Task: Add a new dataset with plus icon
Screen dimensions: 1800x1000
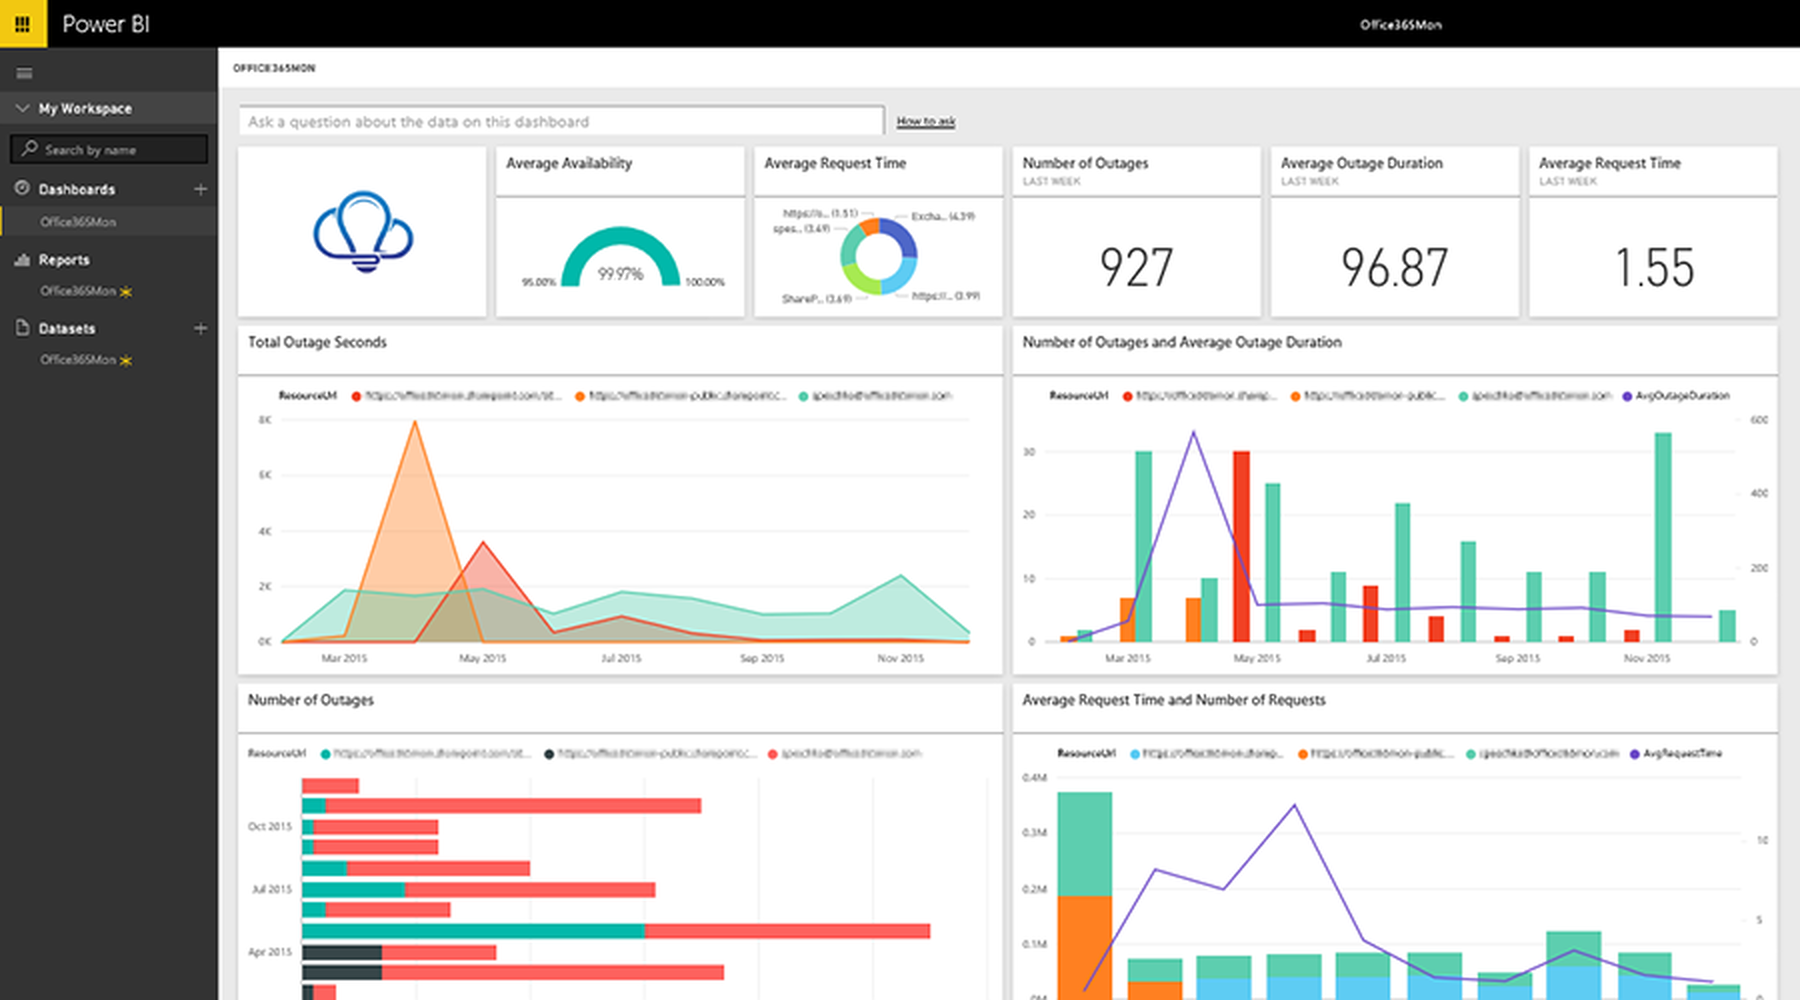Action: pos(200,328)
